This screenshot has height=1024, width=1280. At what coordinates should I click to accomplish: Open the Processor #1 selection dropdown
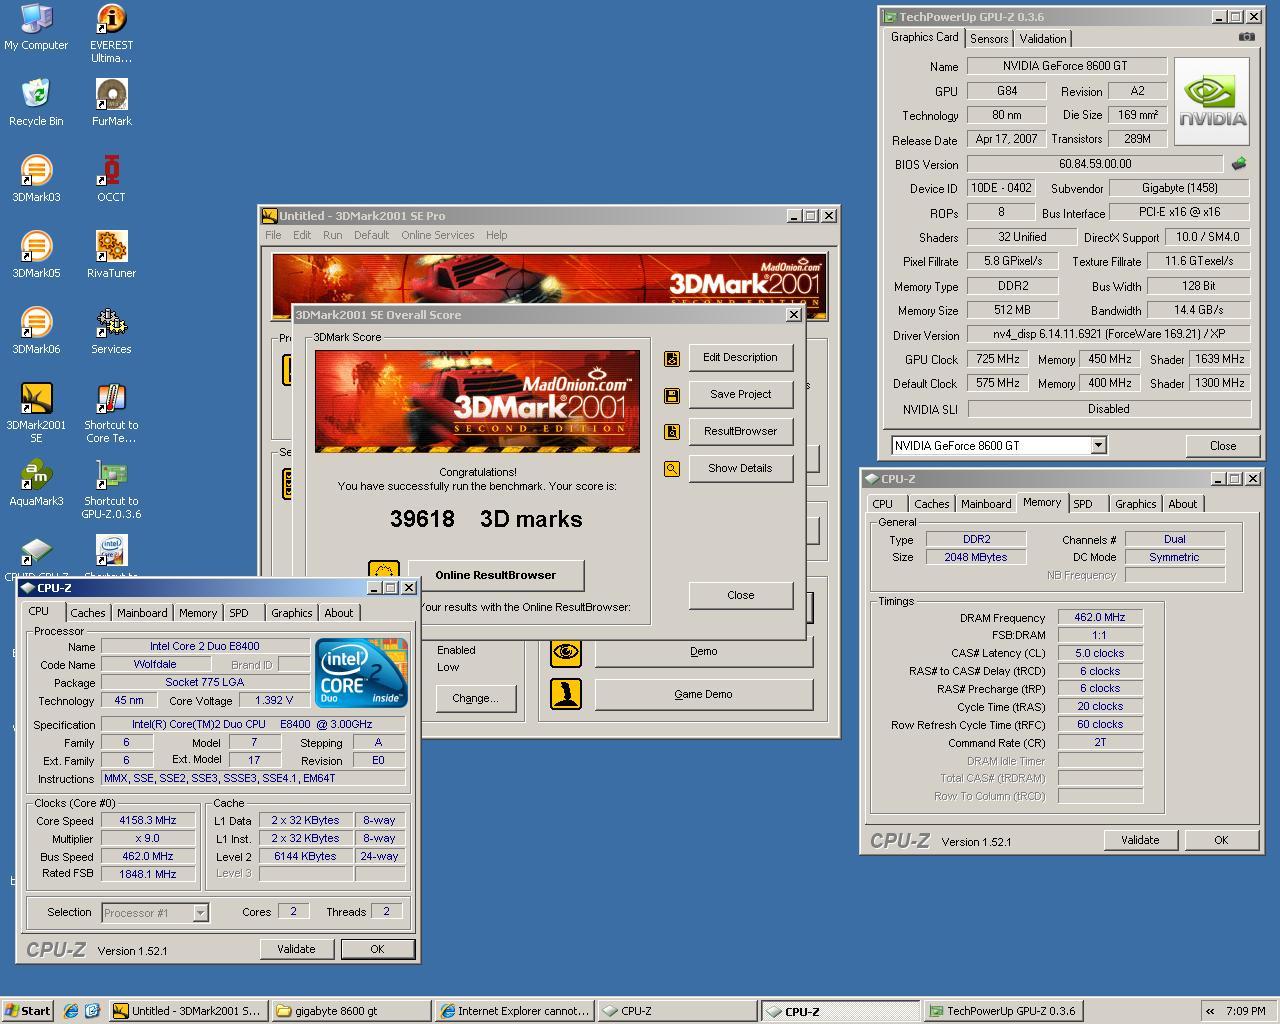pos(200,912)
